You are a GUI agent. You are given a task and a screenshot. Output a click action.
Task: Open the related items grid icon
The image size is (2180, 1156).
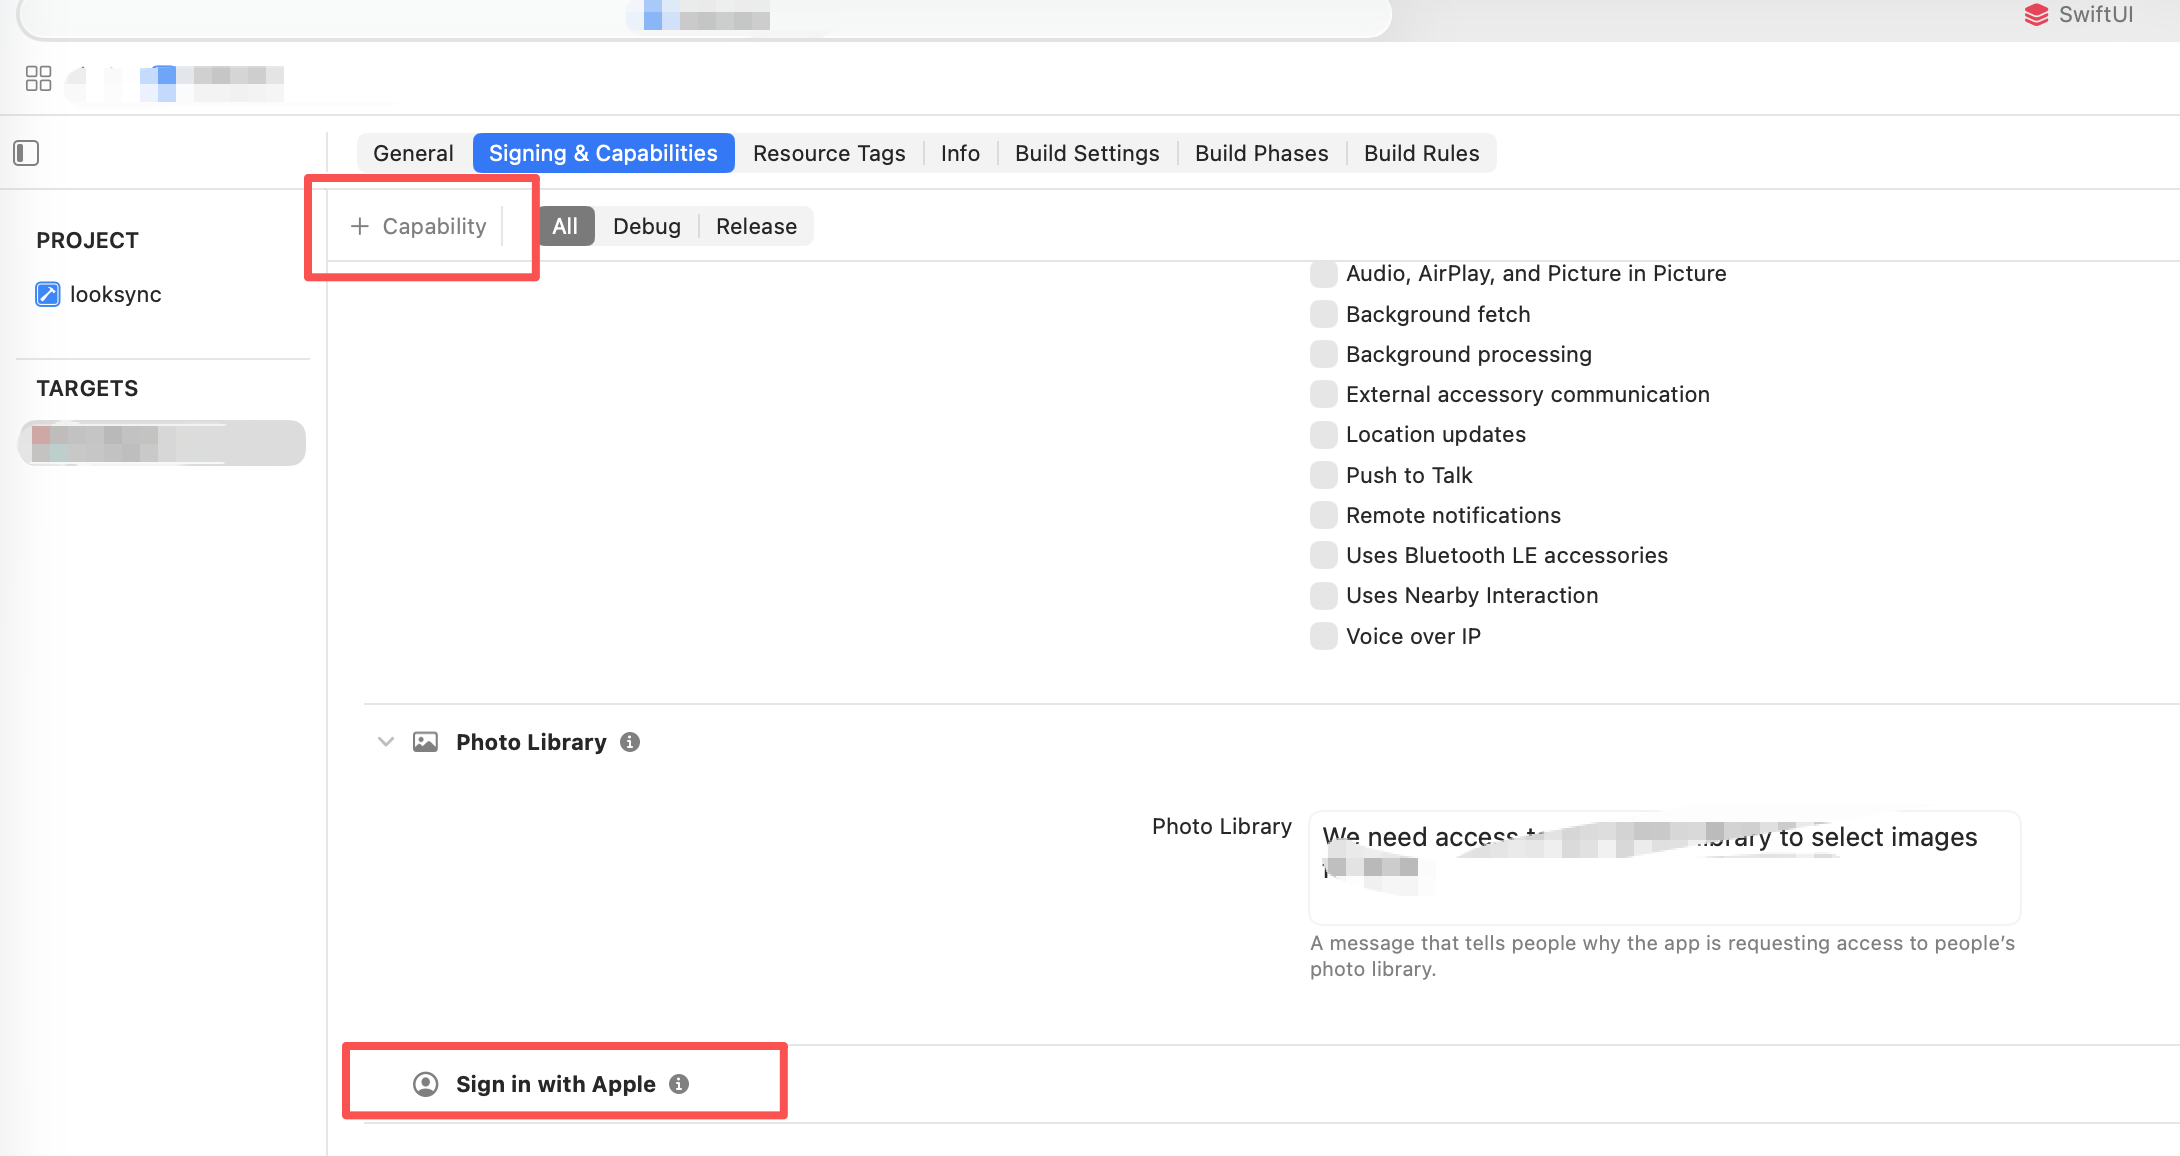[x=38, y=79]
